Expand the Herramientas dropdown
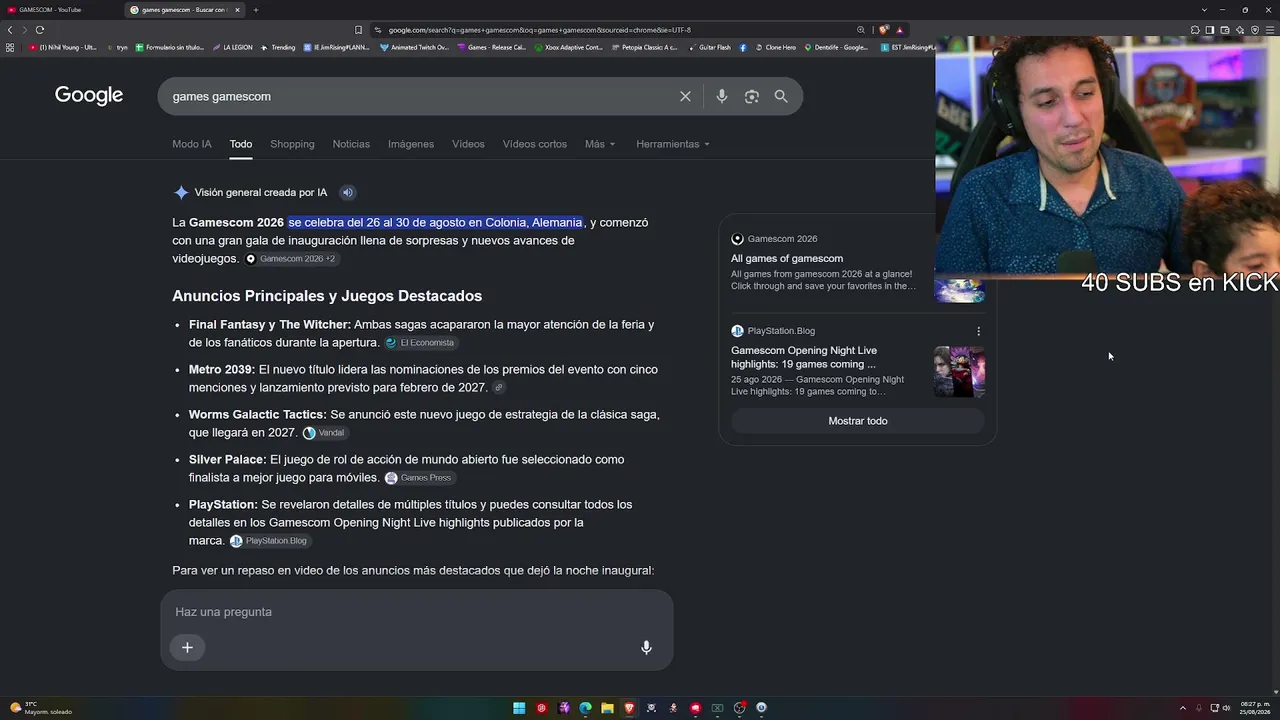 point(673,144)
